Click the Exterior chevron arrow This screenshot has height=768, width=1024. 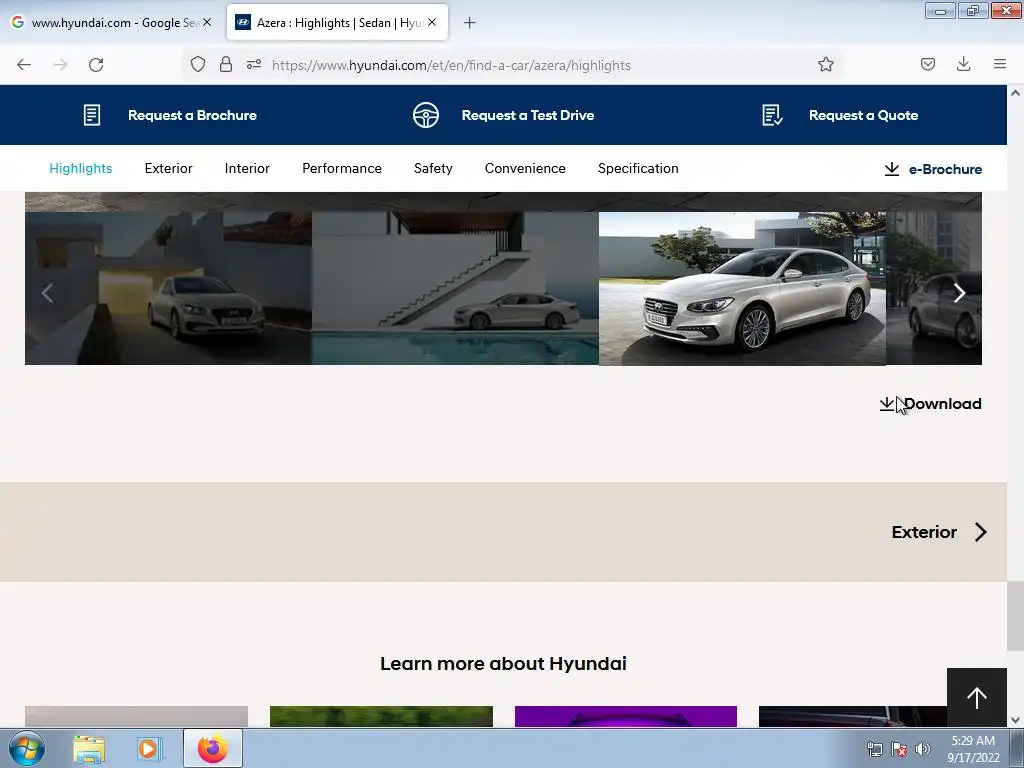[980, 532]
